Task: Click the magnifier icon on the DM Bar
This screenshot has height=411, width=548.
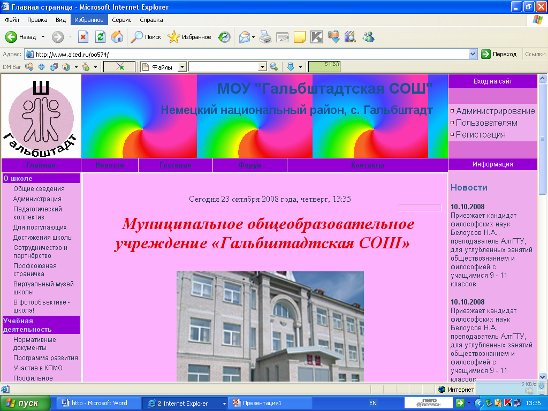Action: coord(274,66)
